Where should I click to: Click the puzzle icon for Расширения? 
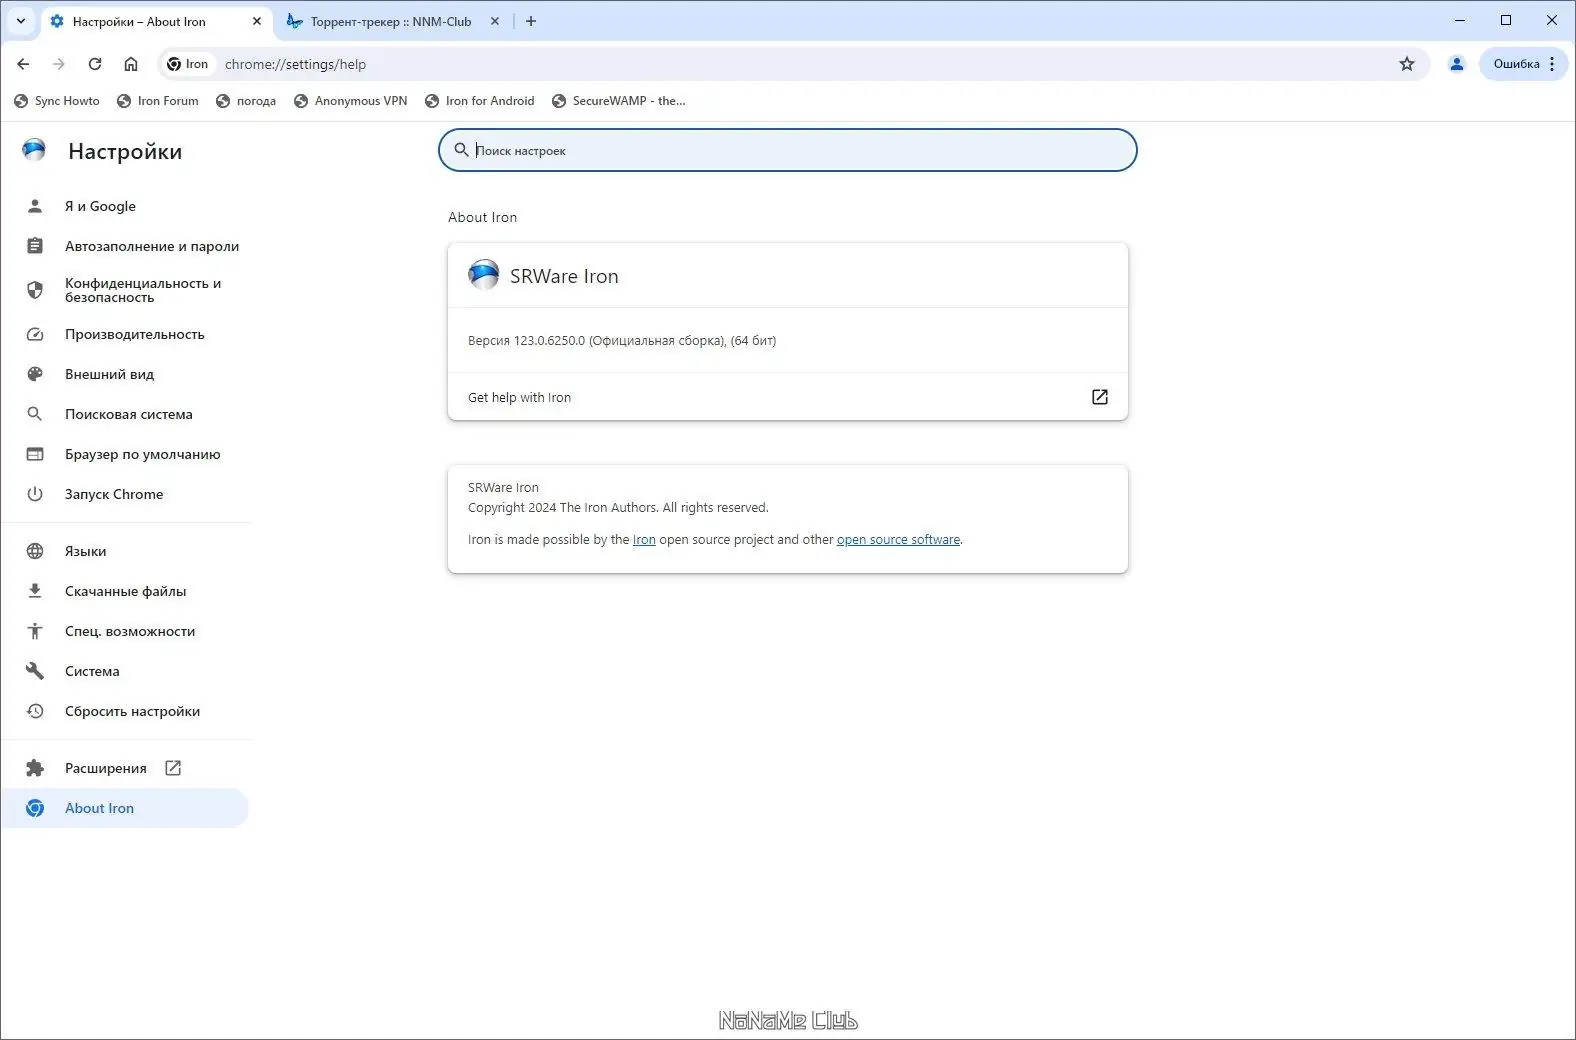(x=35, y=768)
